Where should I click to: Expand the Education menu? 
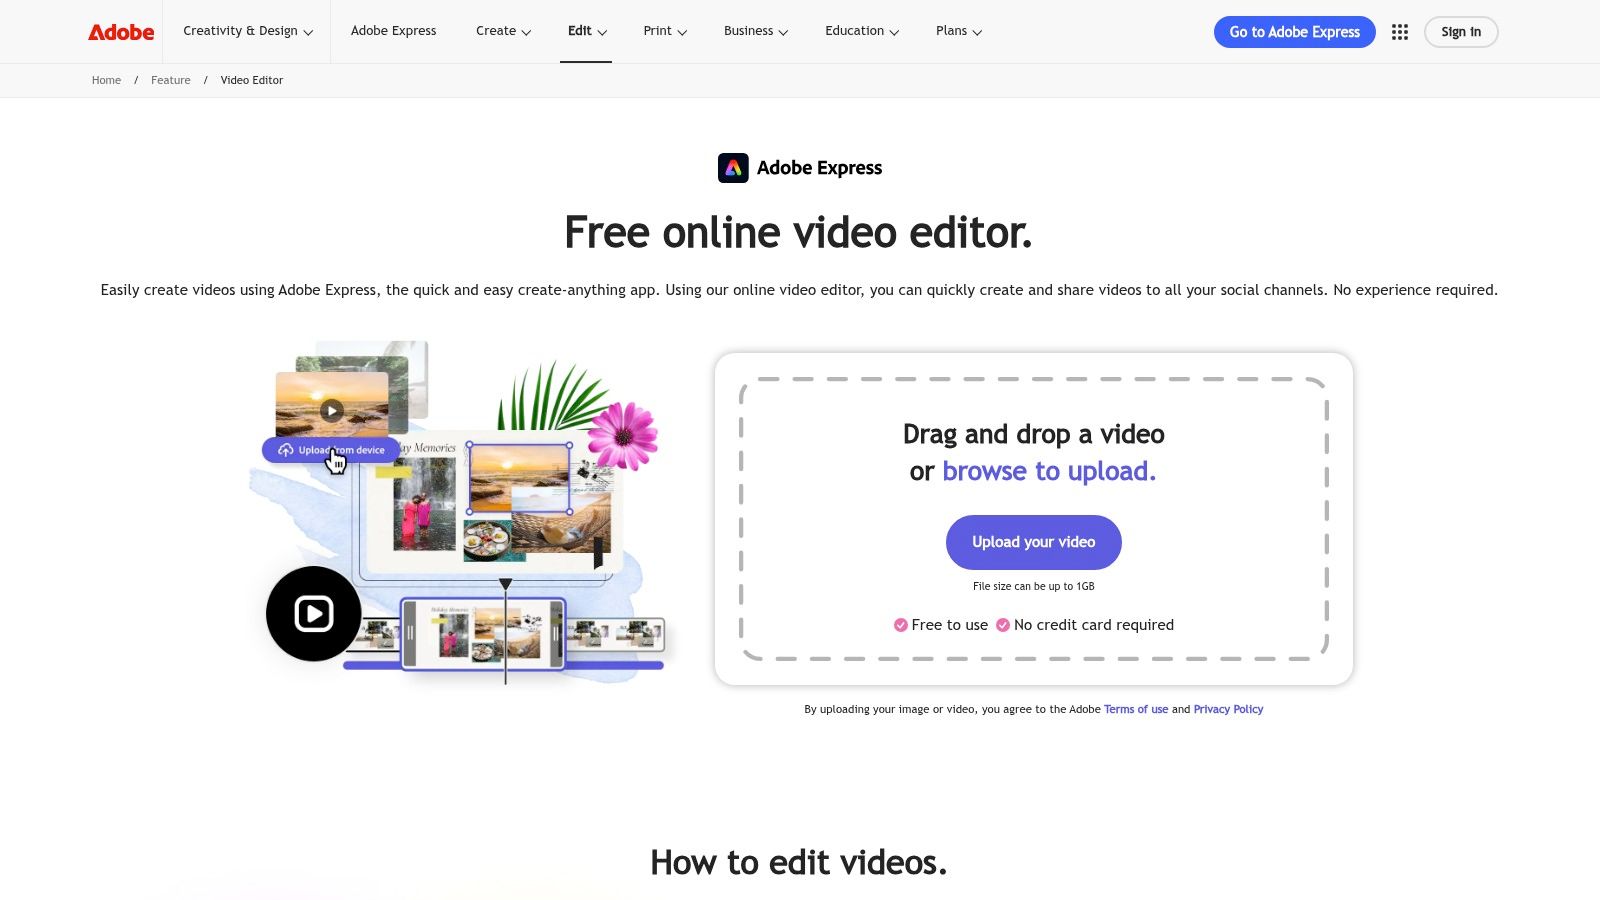pyautogui.click(x=862, y=31)
